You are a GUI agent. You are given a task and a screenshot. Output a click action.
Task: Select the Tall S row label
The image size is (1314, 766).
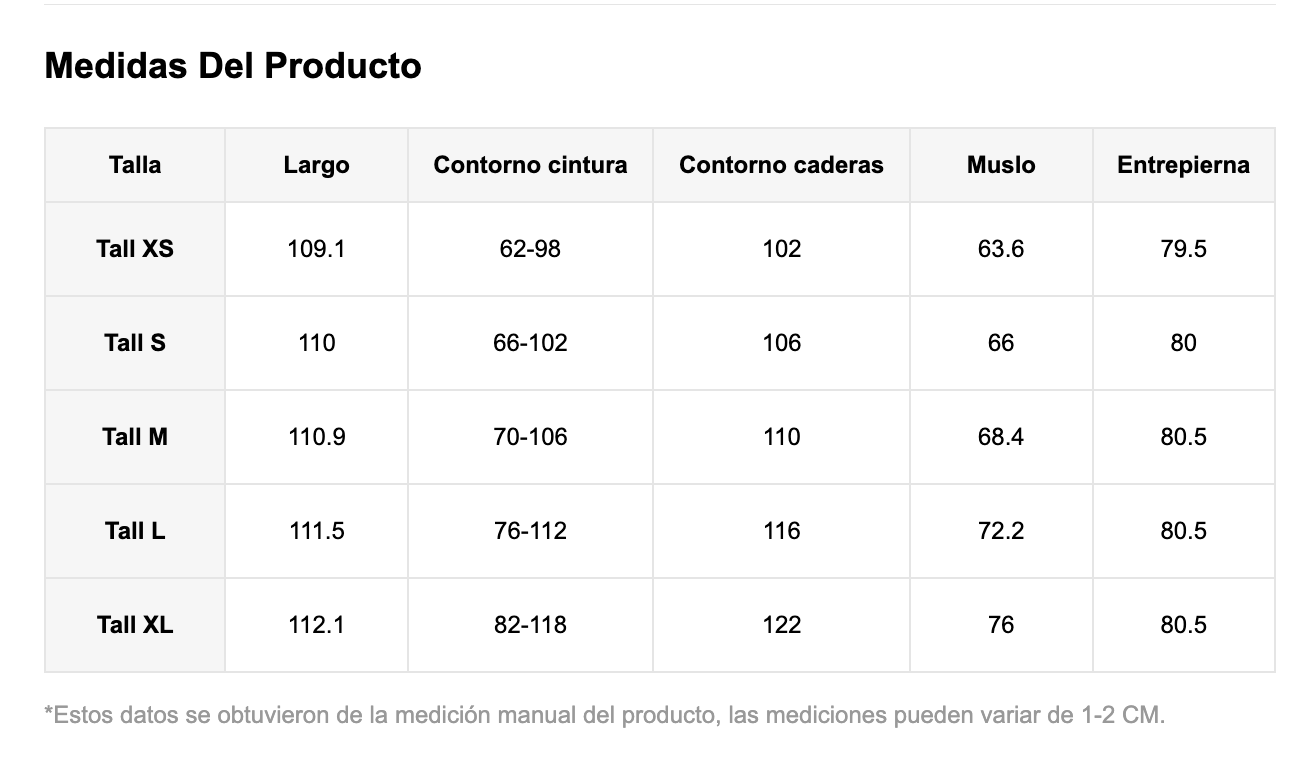click(135, 343)
